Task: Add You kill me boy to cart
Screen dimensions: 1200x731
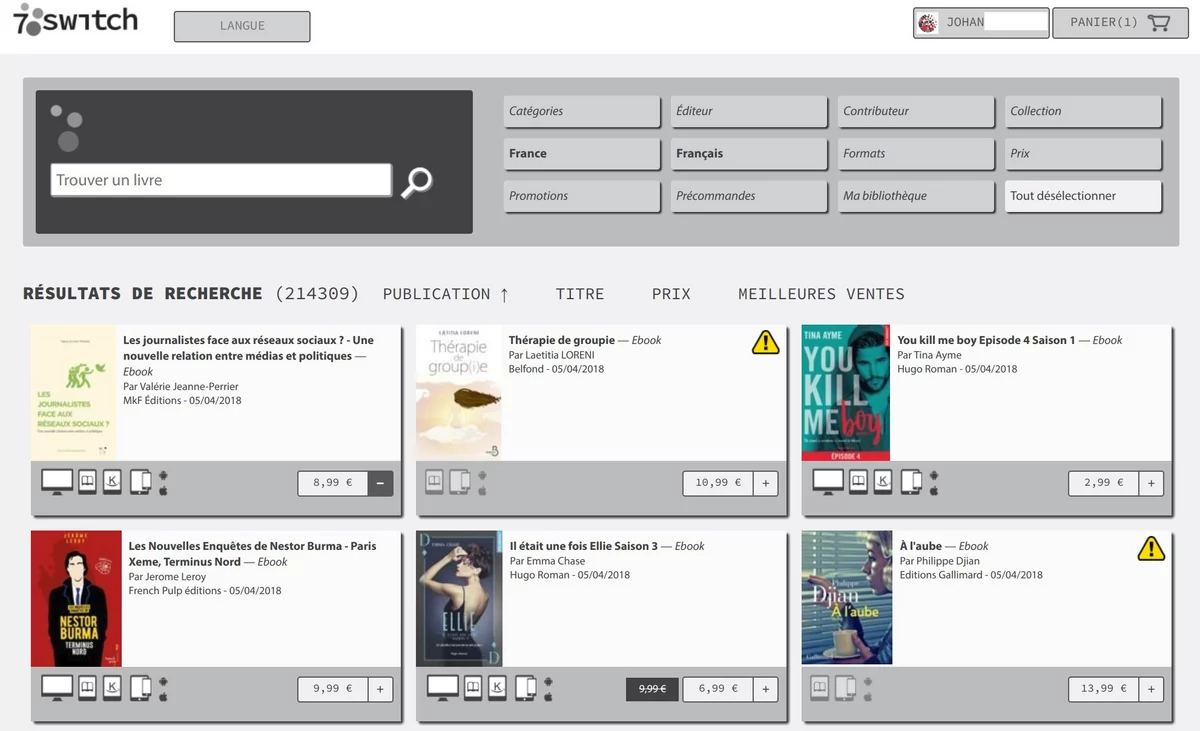Action: (1151, 483)
